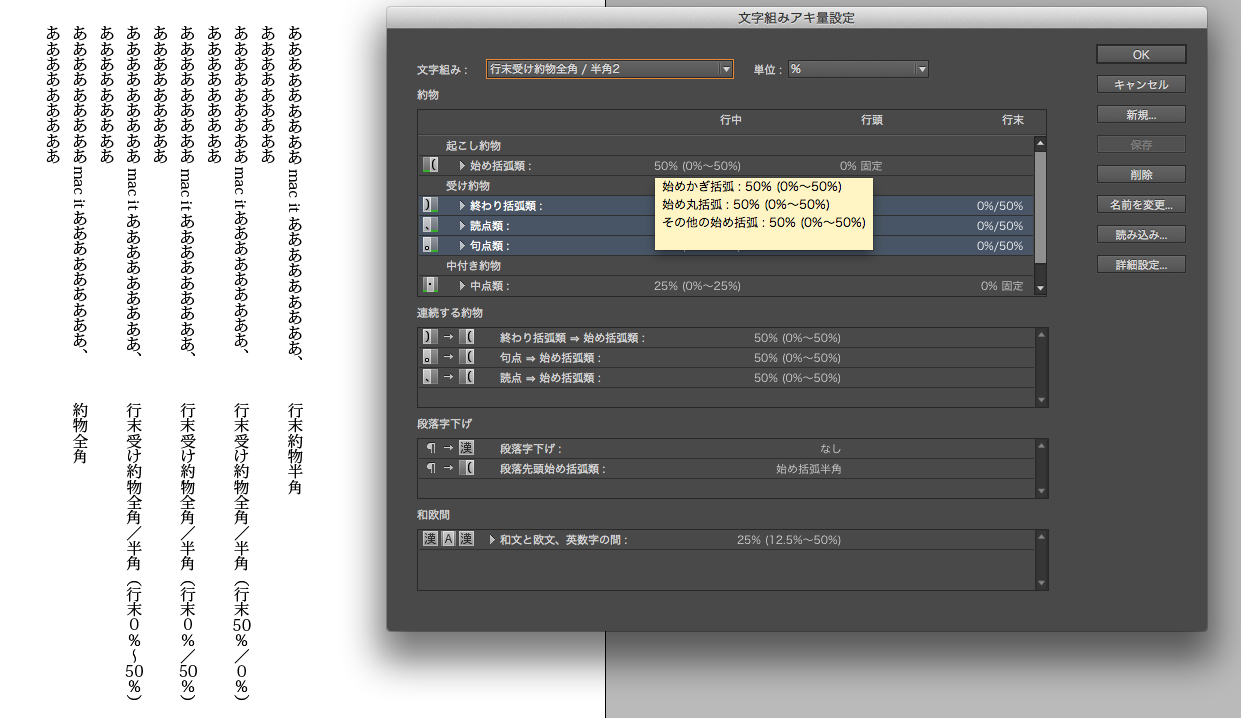Click the 漢 icon in 段落字下げ row
This screenshot has width=1241, height=718.
point(466,449)
